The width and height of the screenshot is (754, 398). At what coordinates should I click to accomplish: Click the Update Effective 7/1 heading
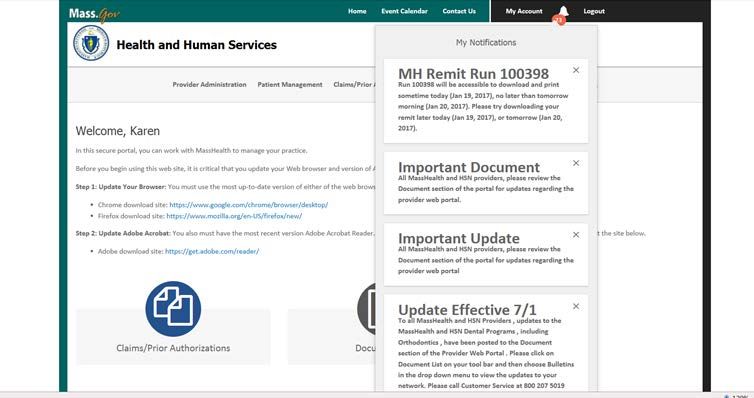pos(467,310)
